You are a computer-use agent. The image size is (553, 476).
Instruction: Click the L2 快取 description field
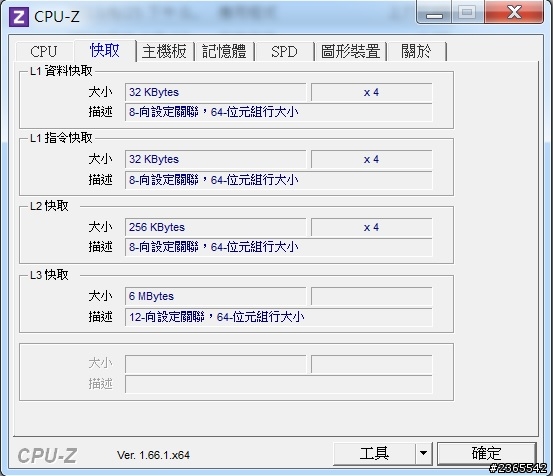click(x=279, y=247)
